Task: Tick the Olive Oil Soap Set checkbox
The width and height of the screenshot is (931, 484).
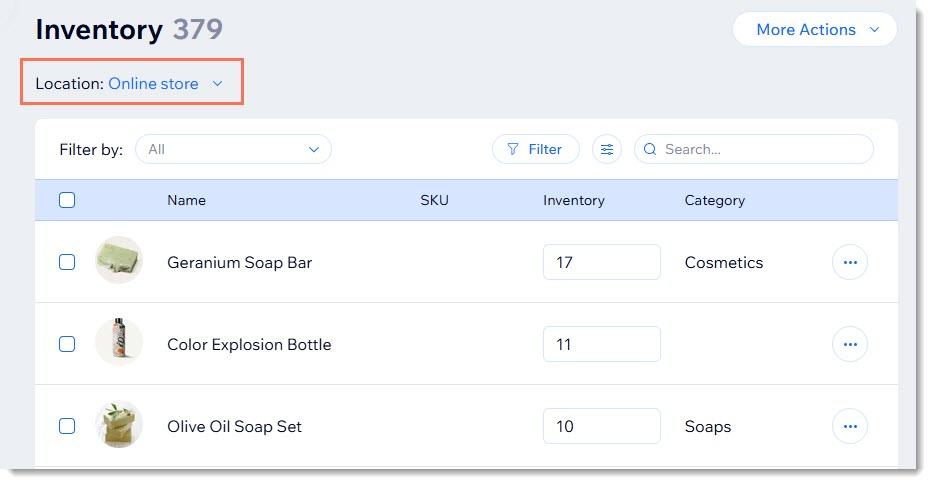Action: (67, 426)
